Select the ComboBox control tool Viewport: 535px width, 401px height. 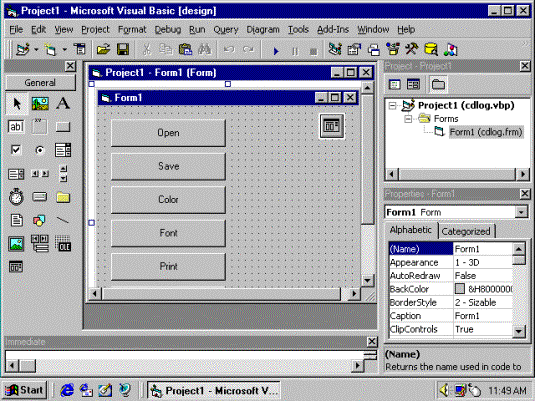(x=63, y=150)
